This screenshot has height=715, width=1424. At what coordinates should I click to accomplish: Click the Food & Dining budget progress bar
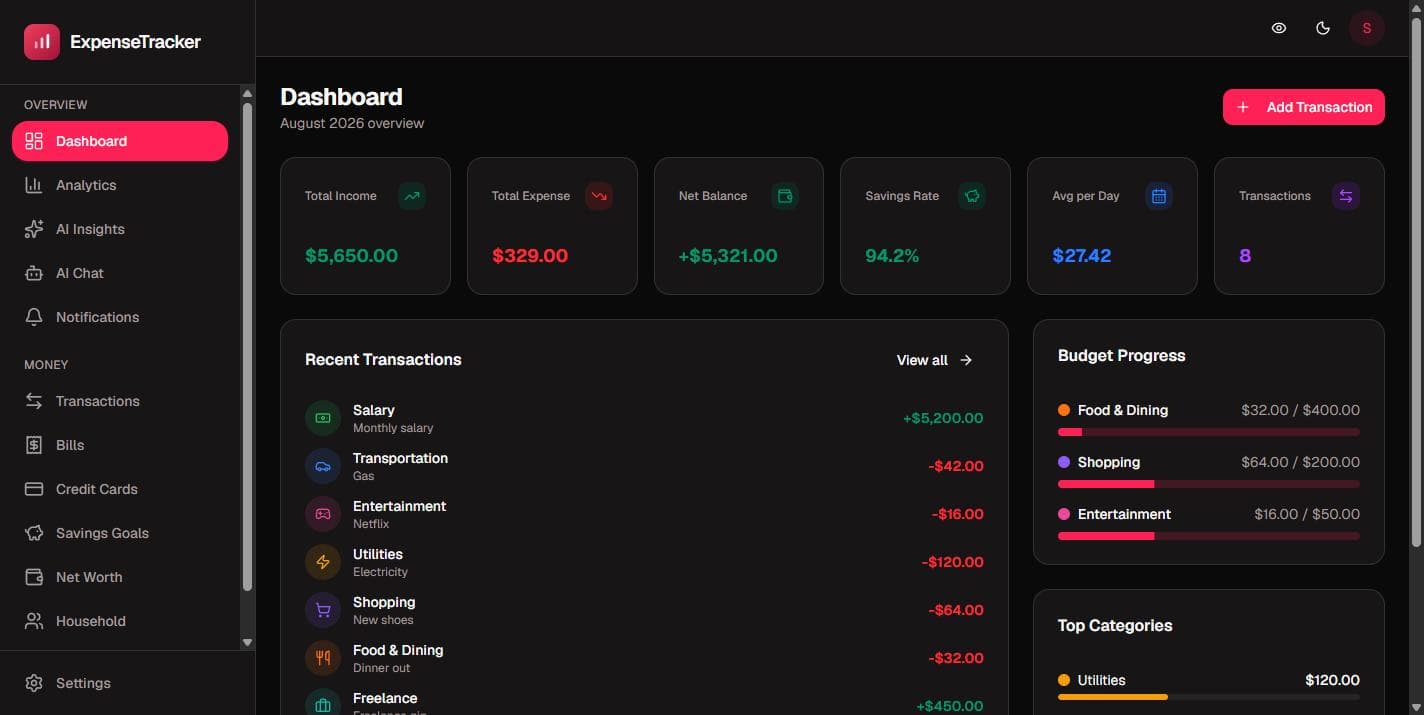point(1209,432)
